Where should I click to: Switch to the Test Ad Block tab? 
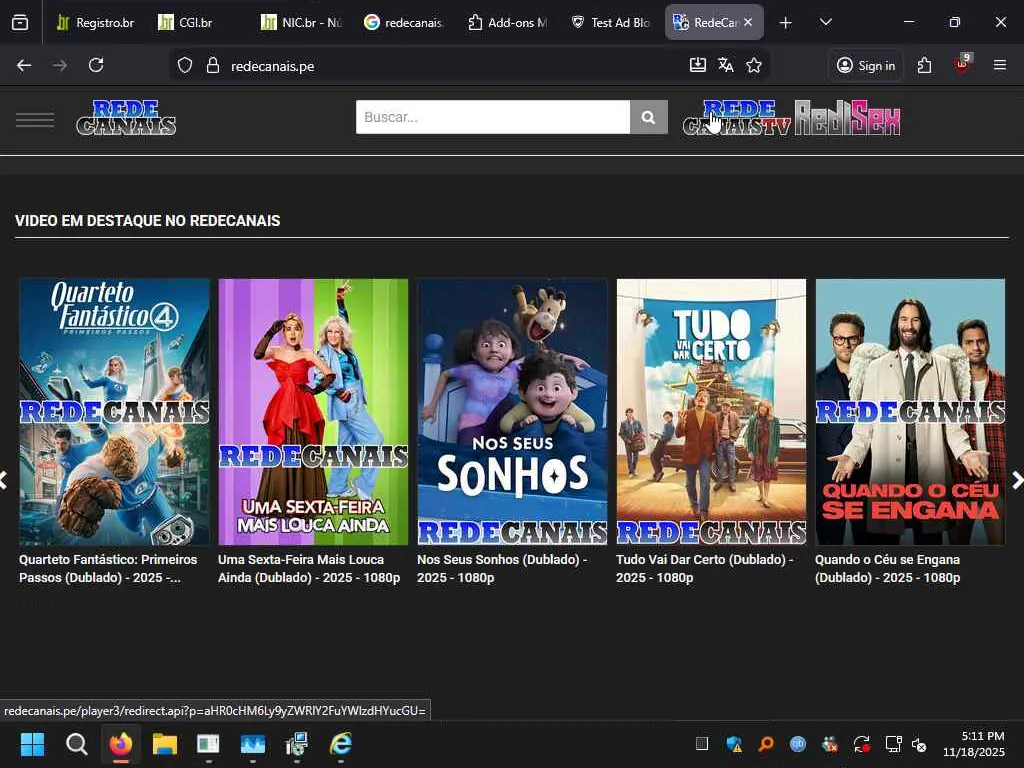tap(610, 22)
